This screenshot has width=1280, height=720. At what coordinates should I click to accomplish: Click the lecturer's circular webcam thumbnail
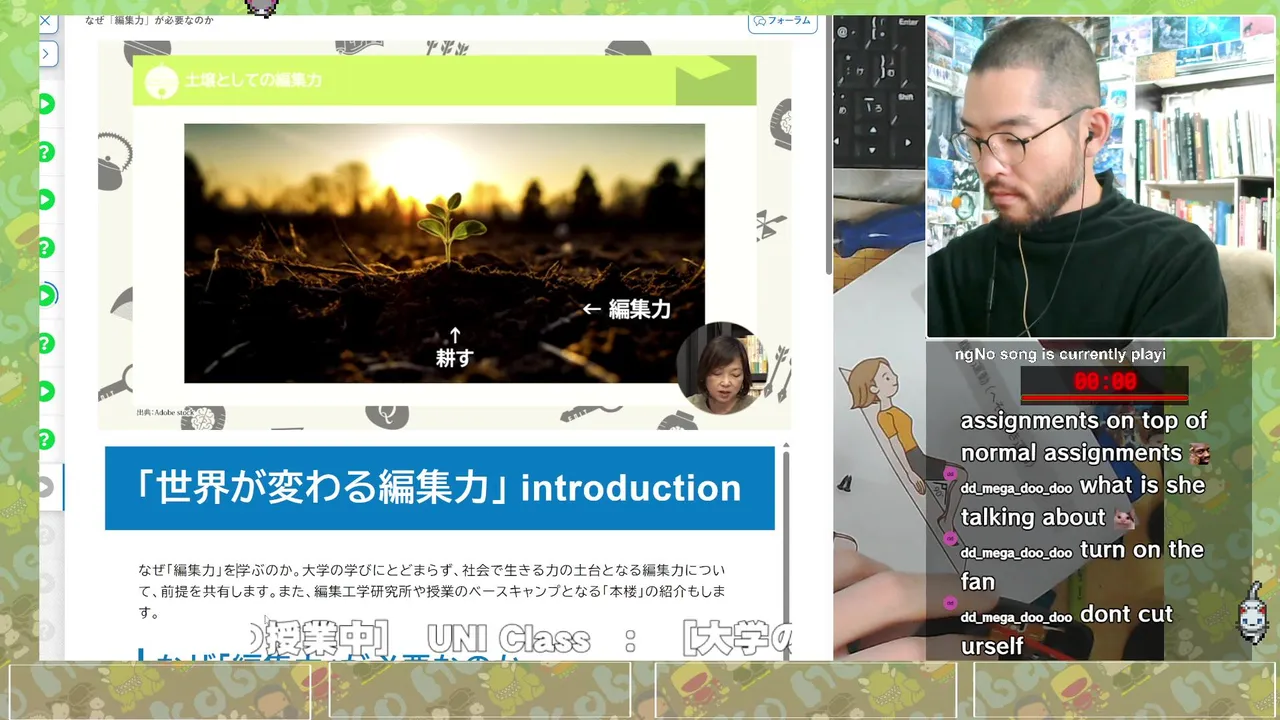[720, 368]
